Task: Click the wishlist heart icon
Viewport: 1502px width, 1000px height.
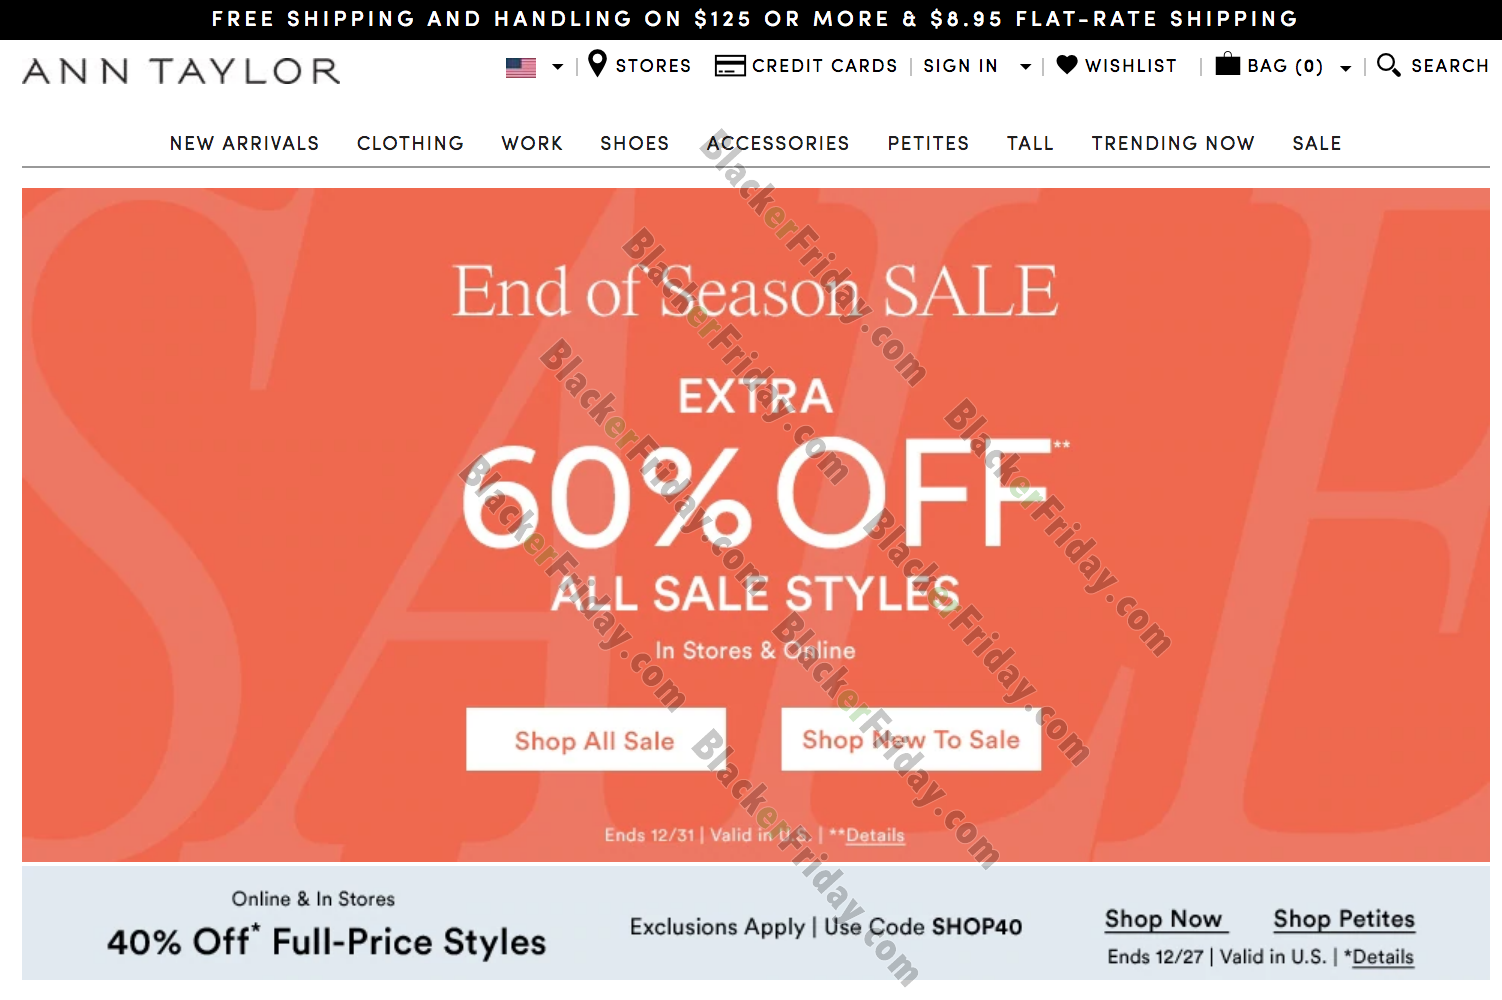Action: pos(1067,65)
